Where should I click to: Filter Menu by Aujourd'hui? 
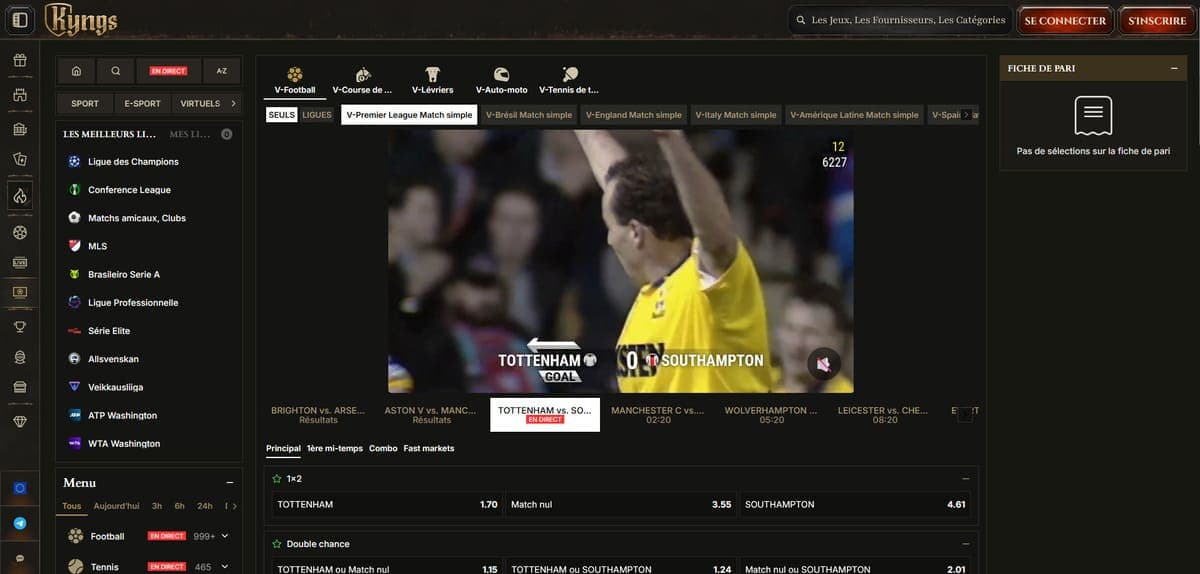coord(117,506)
